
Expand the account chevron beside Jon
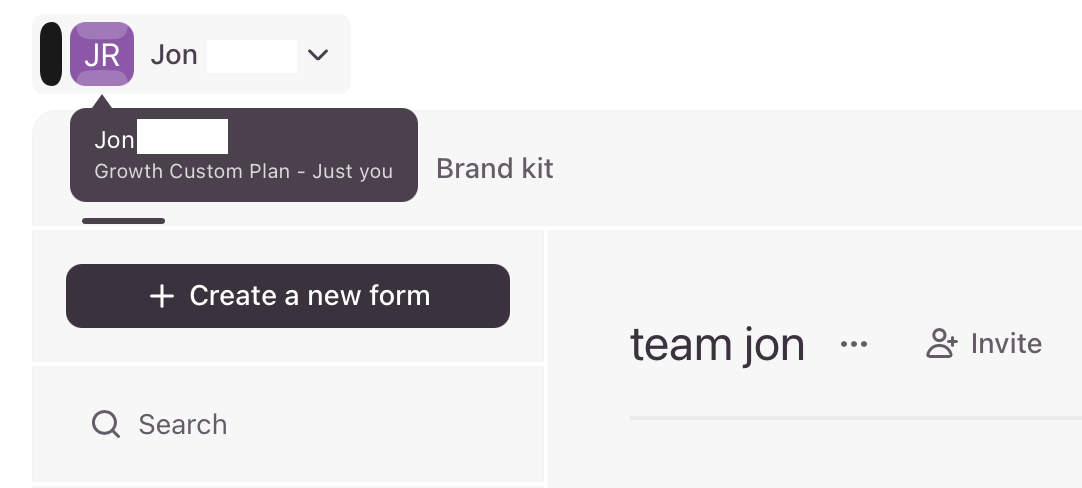pos(317,55)
